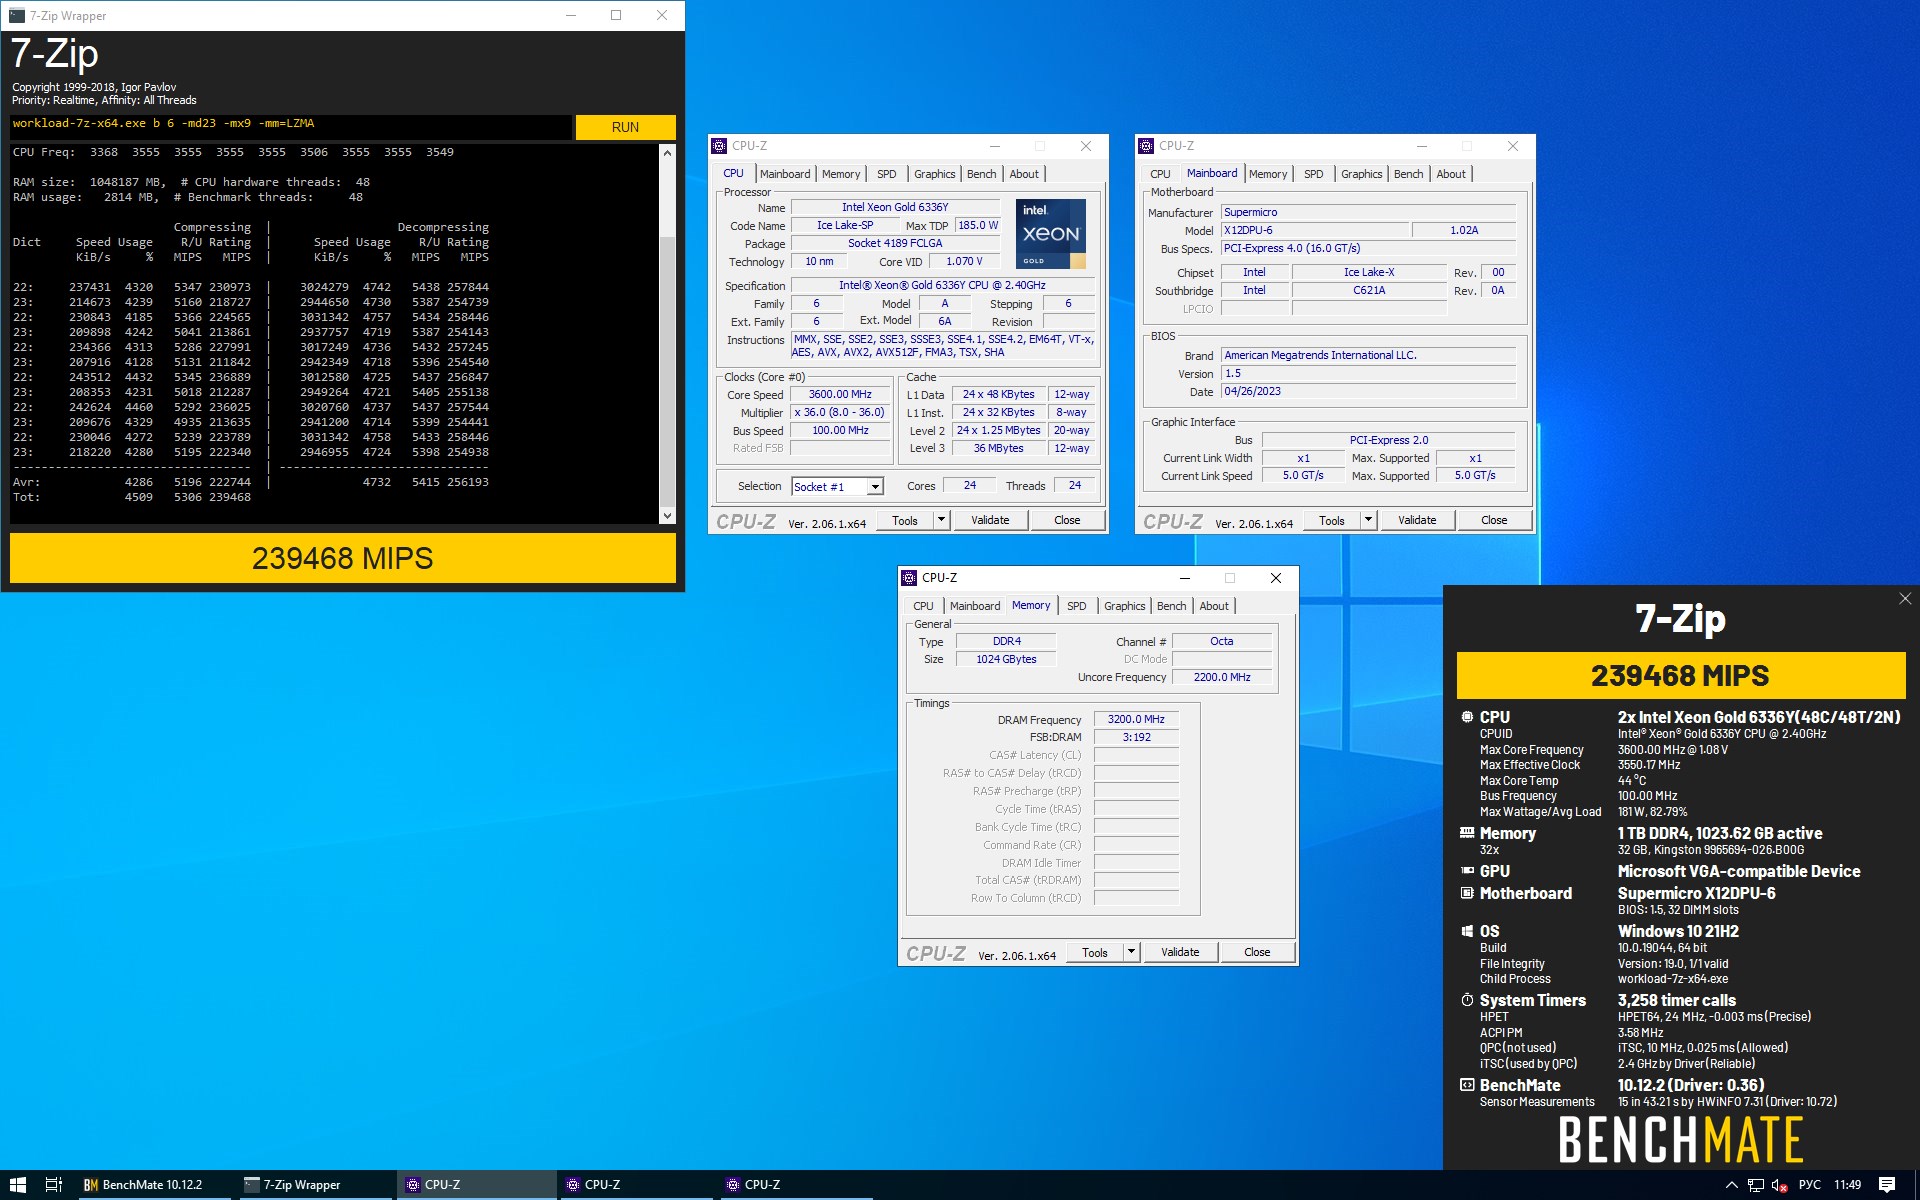The height and width of the screenshot is (1200, 1920).
Task: Click the 7-Zip output scrollbar up arrow
Action: pyautogui.click(x=667, y=153)
